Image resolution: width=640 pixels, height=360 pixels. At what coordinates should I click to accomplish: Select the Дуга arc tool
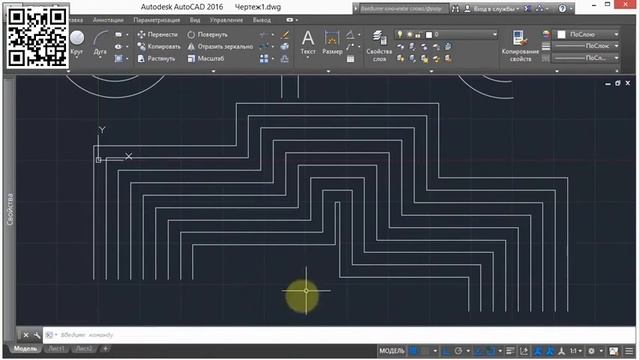click(100, 42)
